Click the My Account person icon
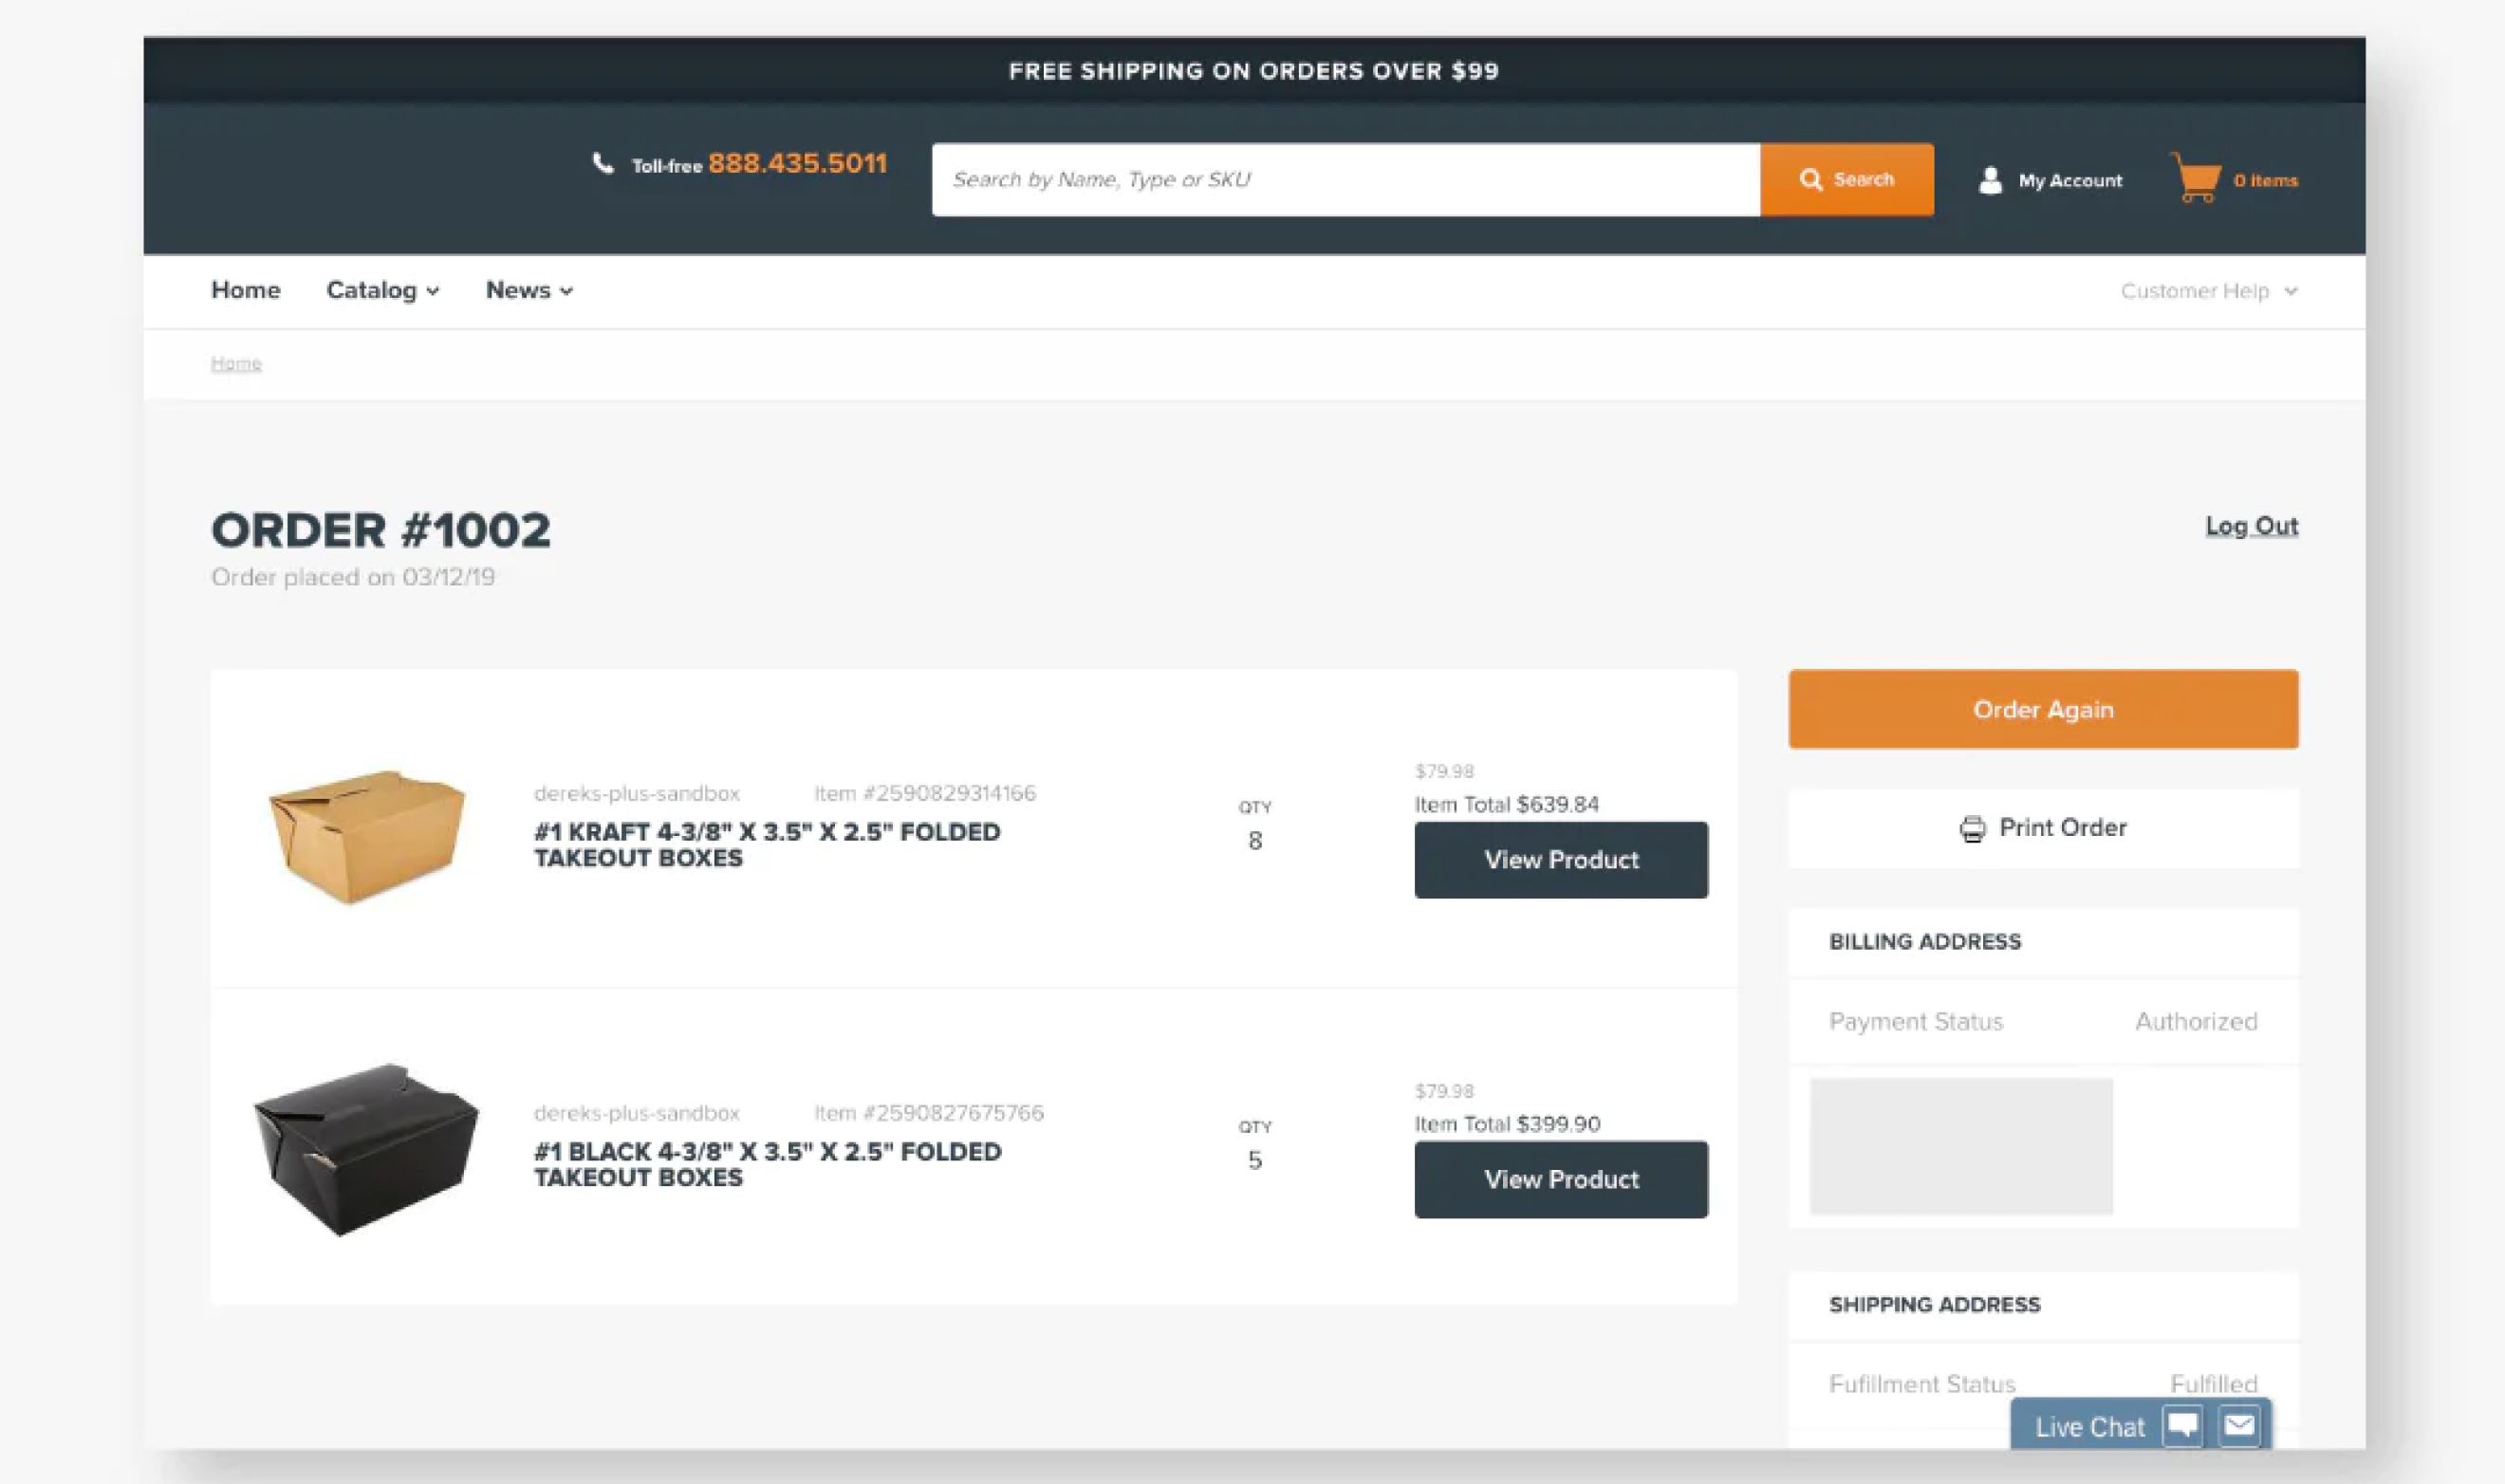This screenshot has height=1484, width=2505. 1990,180
